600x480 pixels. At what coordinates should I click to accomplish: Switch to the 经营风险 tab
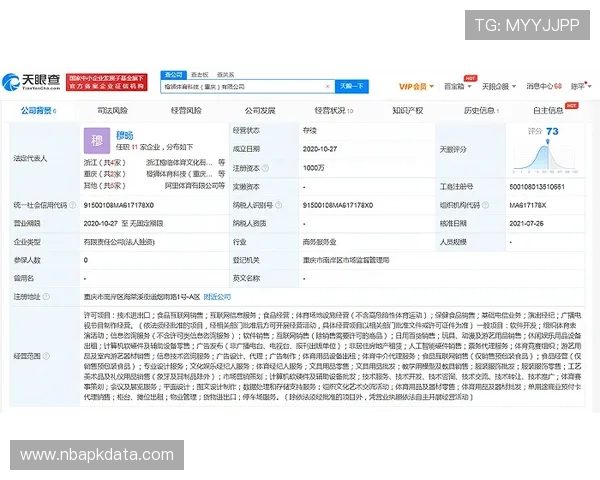point(186,111)
